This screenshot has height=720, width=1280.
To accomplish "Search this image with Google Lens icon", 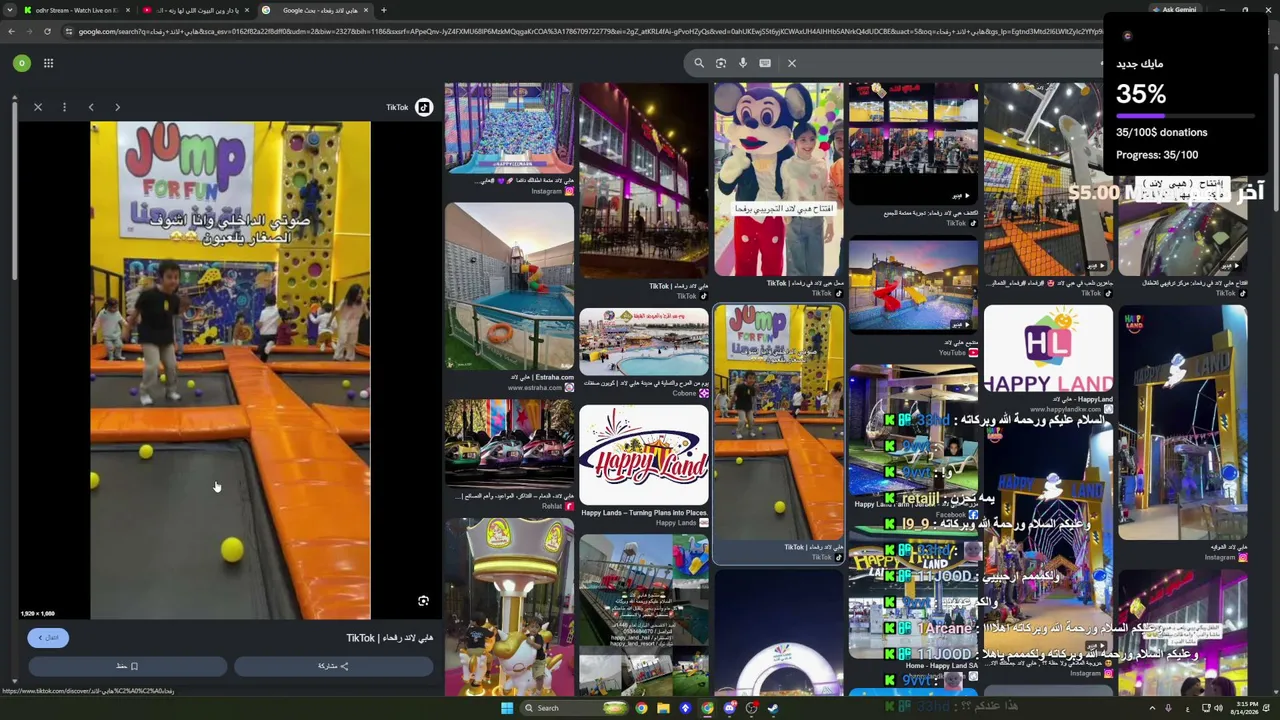I will click(x=423, y=601).
